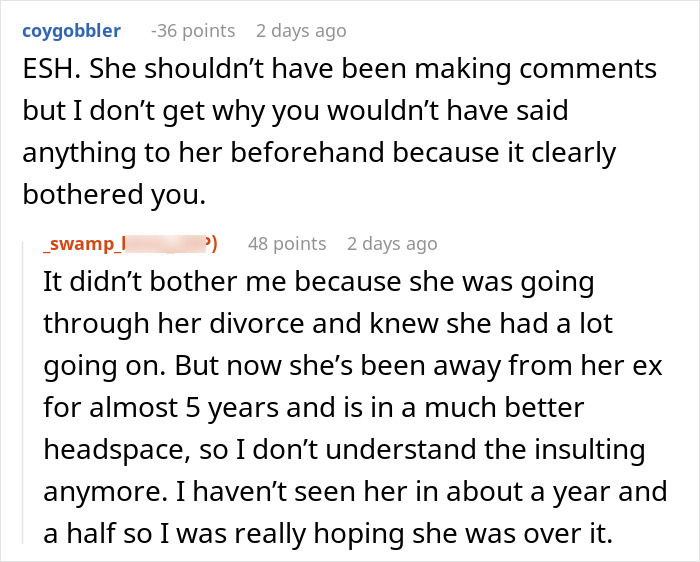This screenshot has width=700, height=562.
Task: Click the line 'anything to her beforehand'
Action: [x=319, y=153]
